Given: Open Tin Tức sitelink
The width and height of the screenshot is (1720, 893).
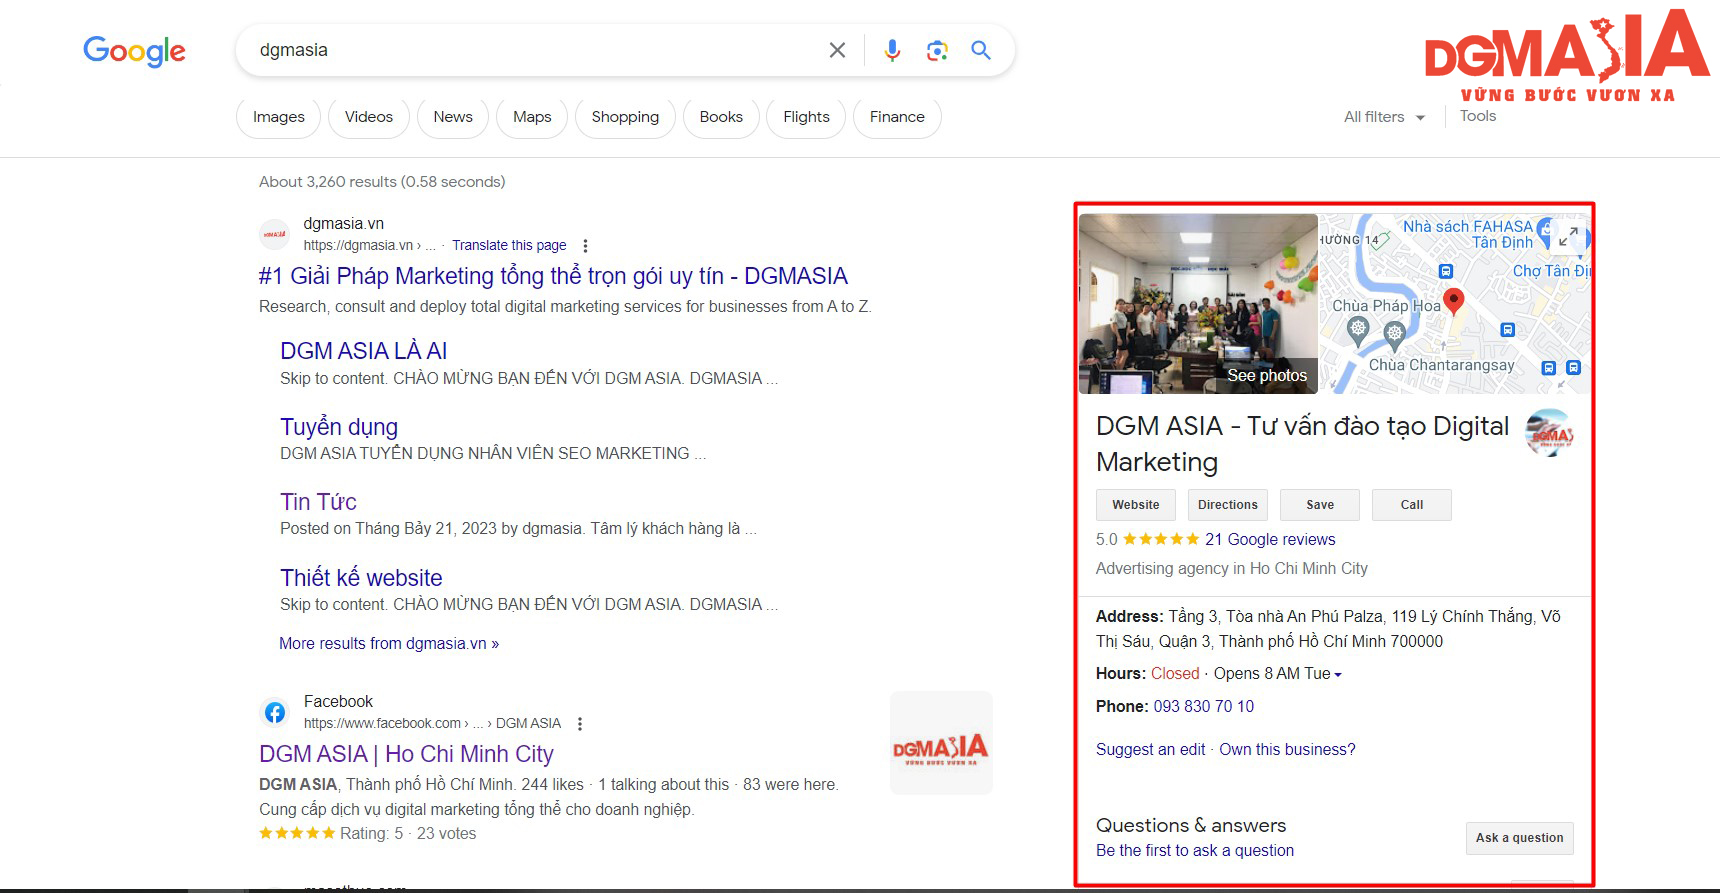Looking at the screenshot, I should [x=318, y=502].
